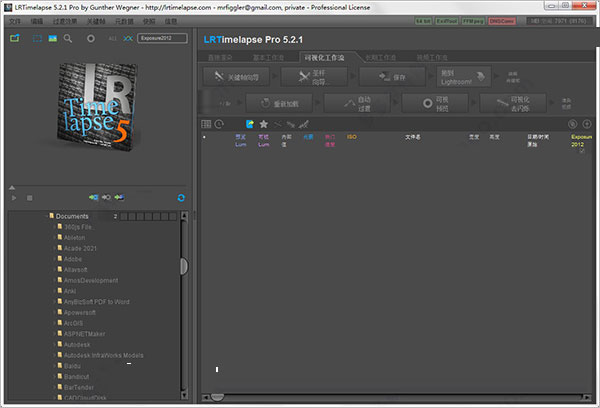
Task: Click the ALL toggle label in preview toolbar
Action: click(112, 38)
